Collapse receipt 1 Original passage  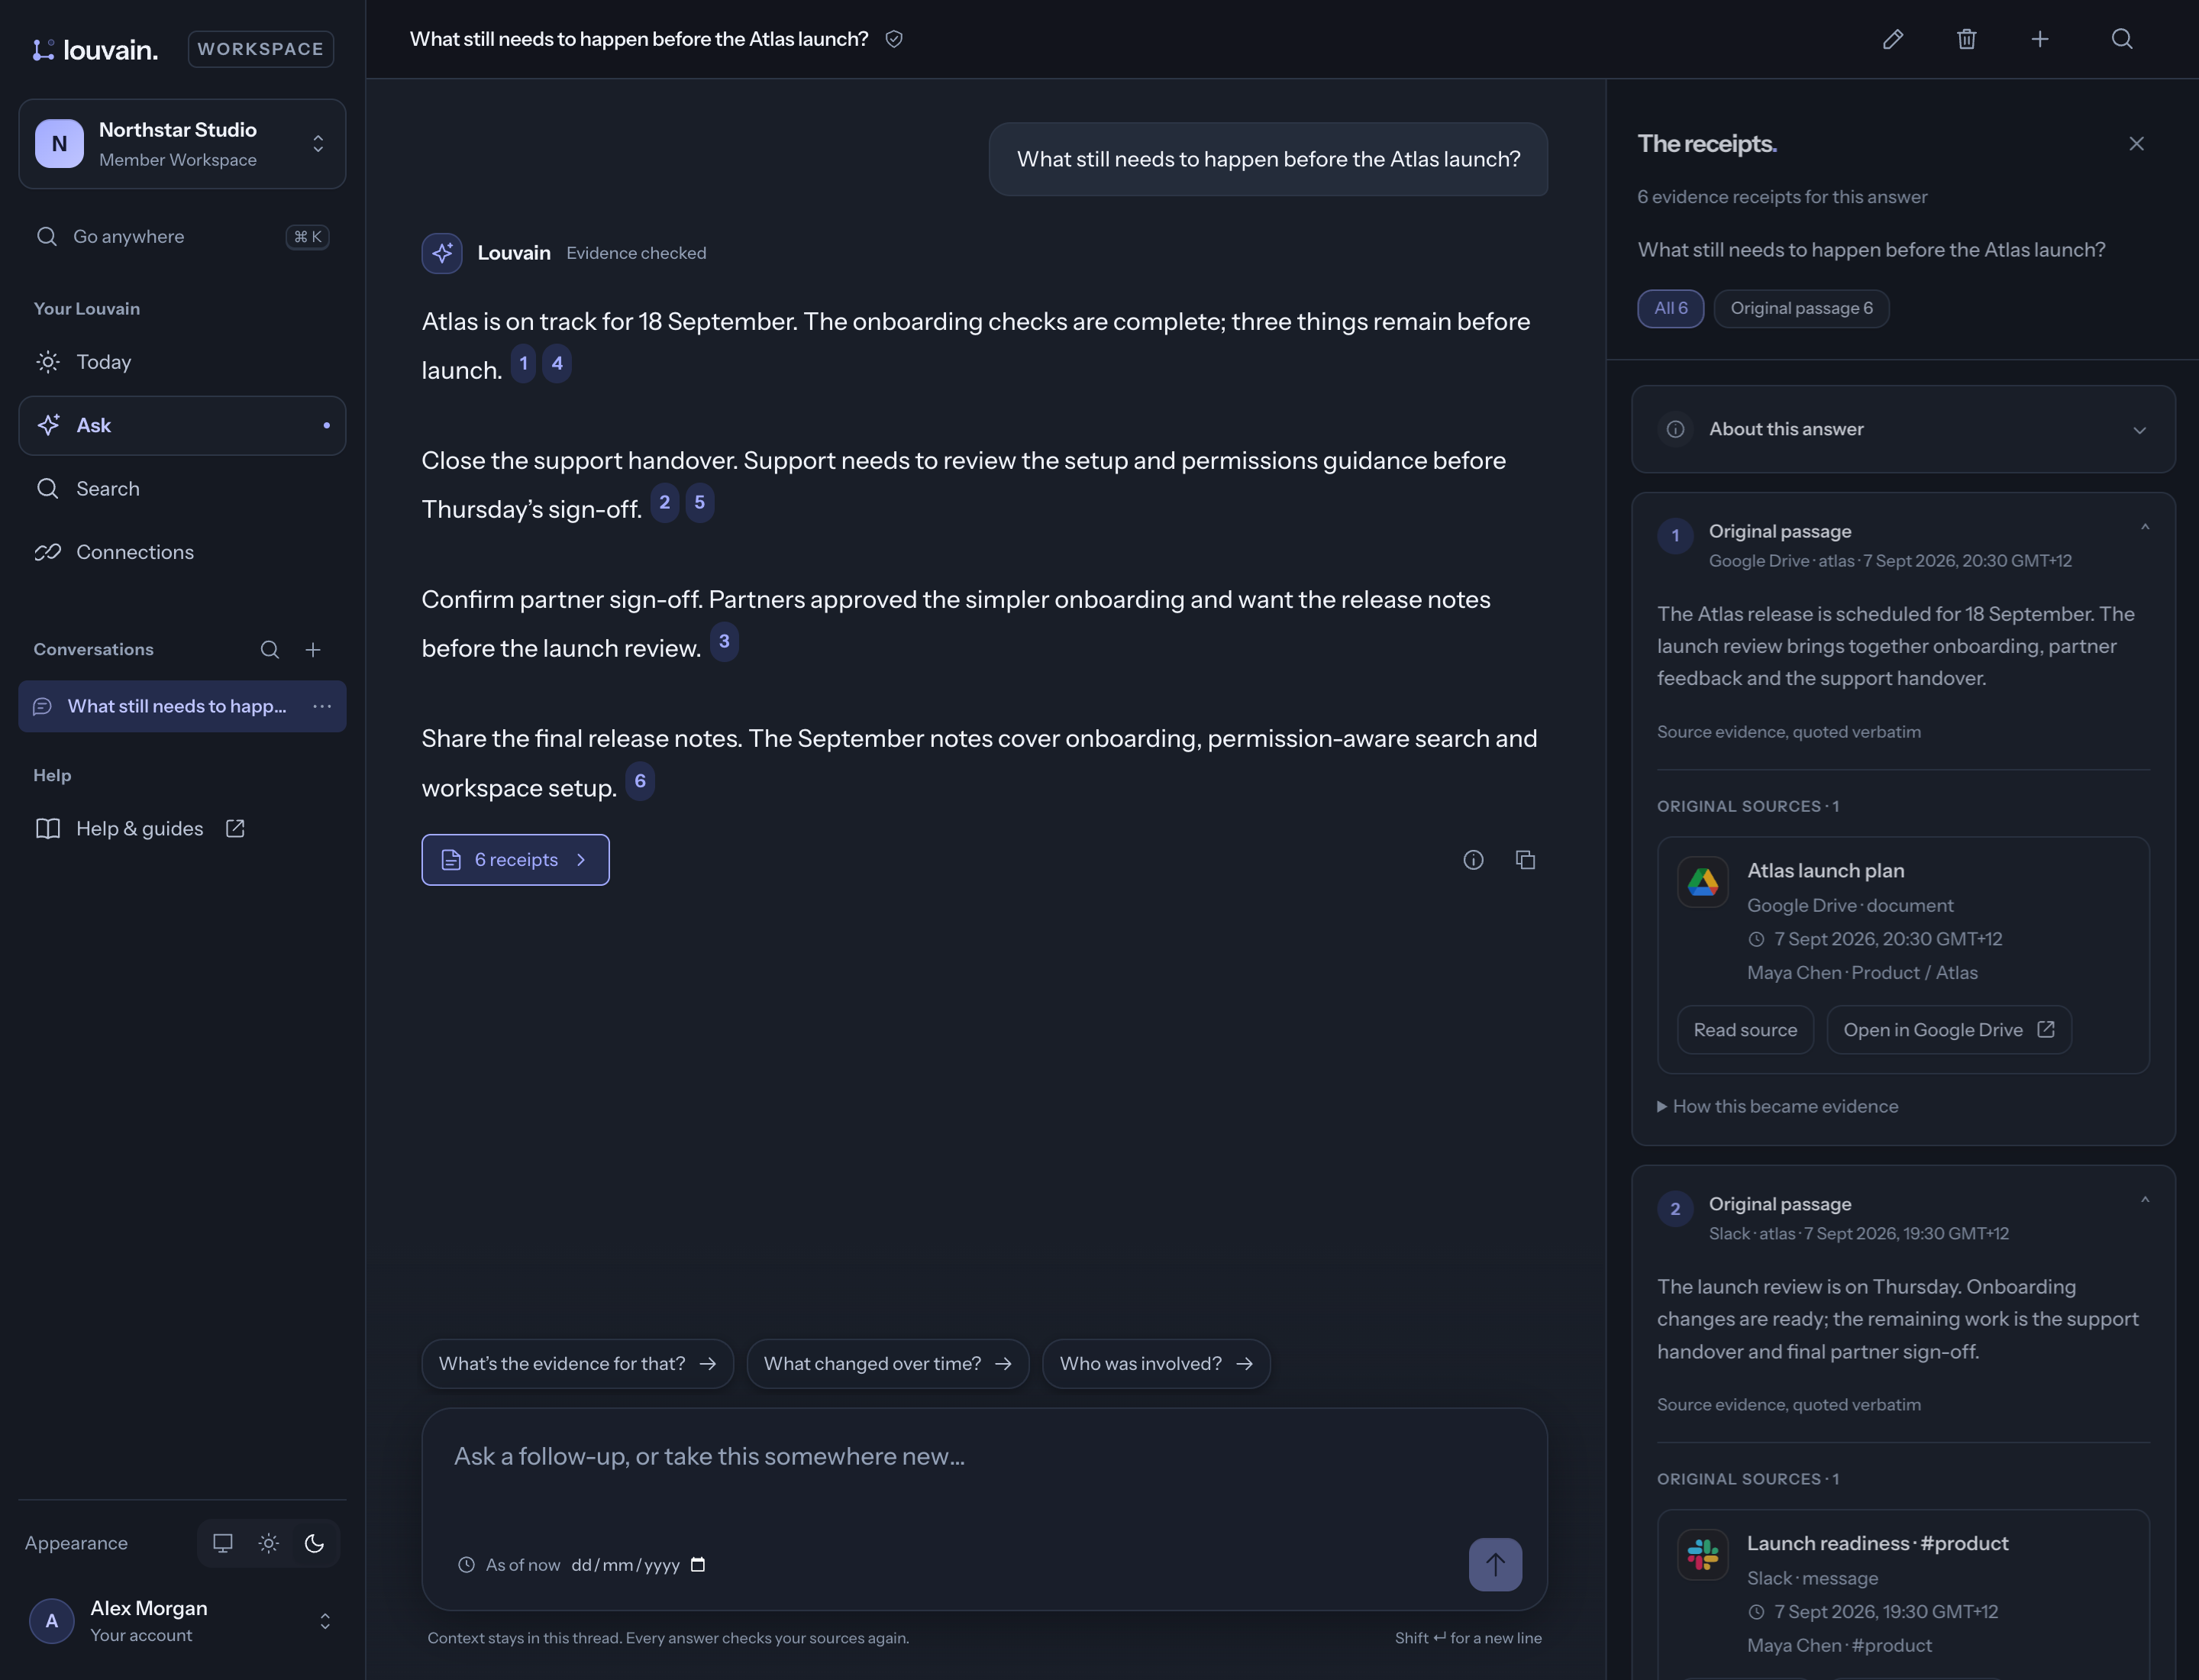[2144, 528]
